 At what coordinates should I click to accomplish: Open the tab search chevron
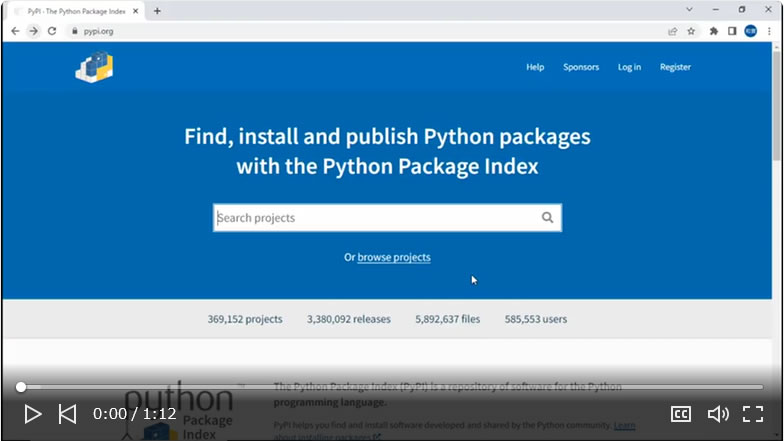689,10
